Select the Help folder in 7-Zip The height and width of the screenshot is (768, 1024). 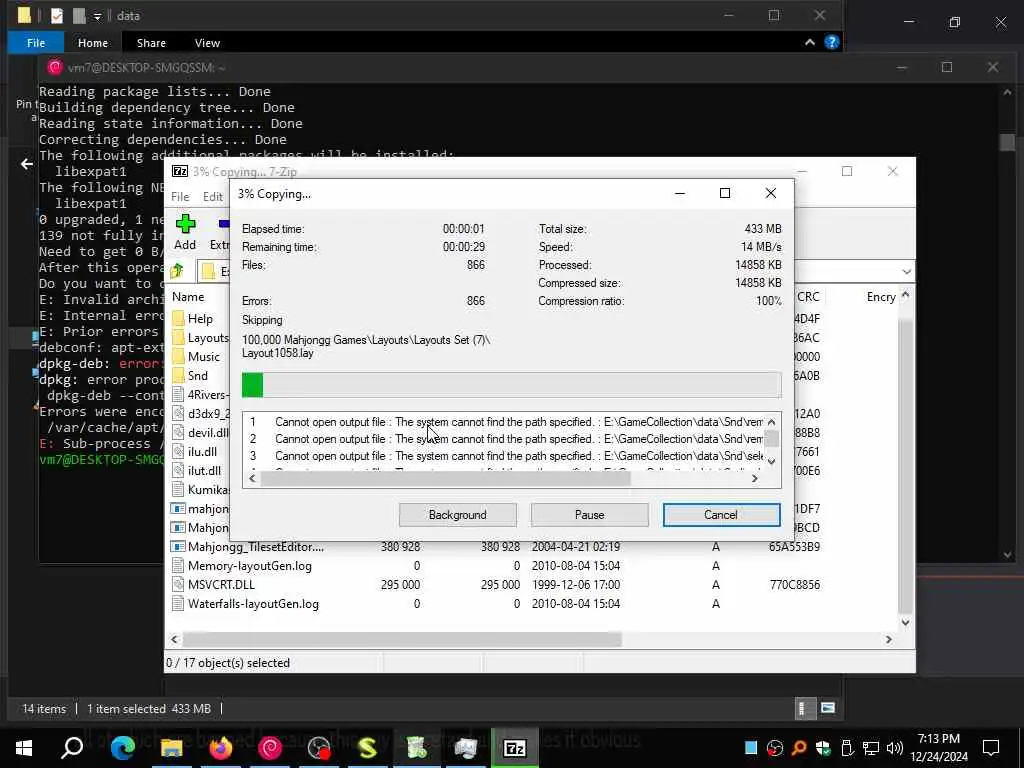(x=200, y=319)
